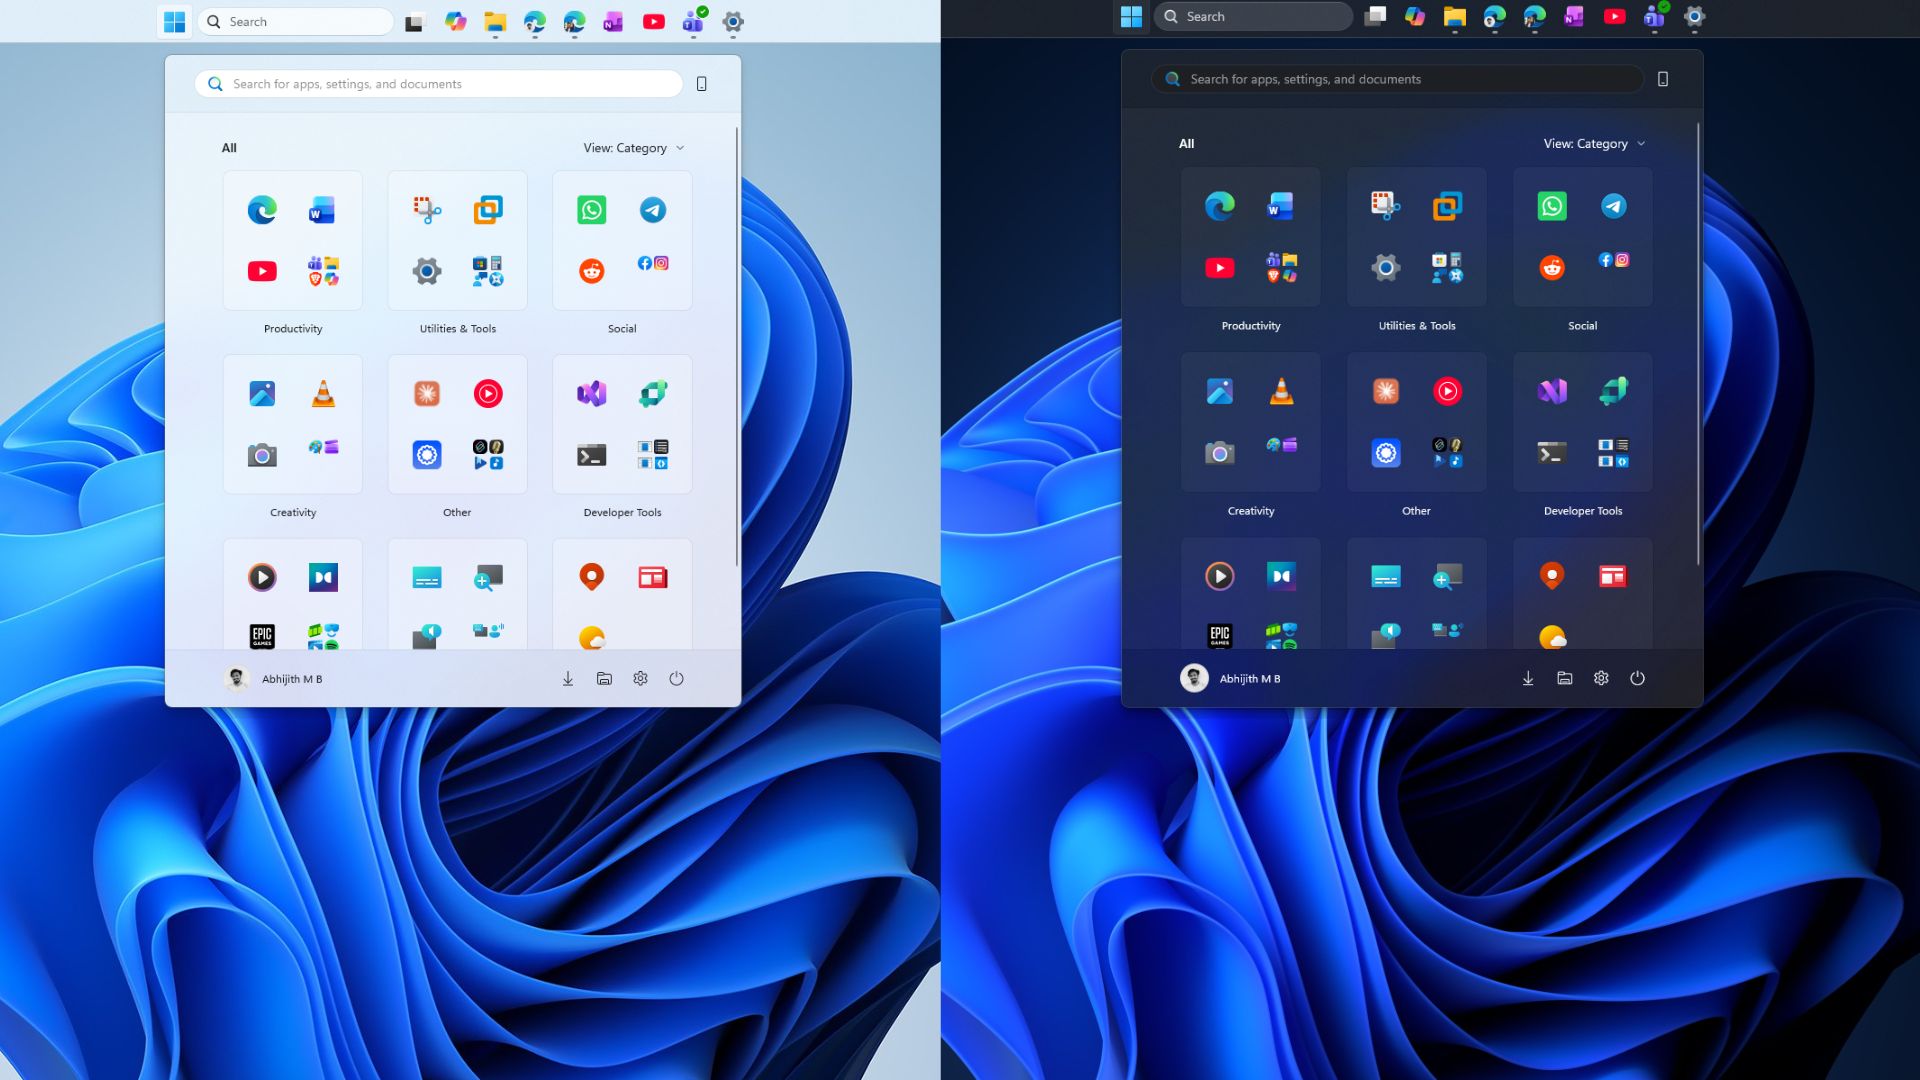Open Abhijith M B profile in dark menu
Viewport: 1920px width, 1080px height.
tap(1231, 678)
